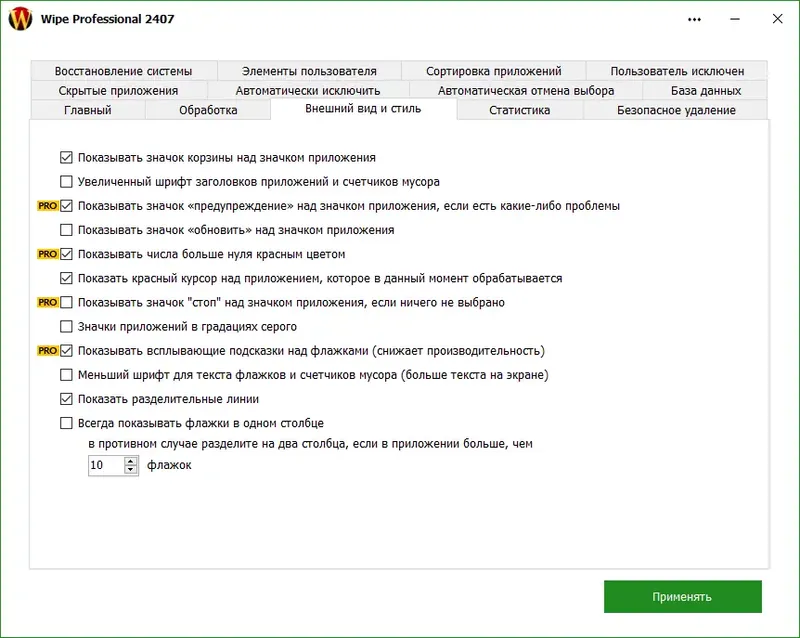Screen dimensions: 800x638
Task: Switch to Скрытые приложения tab
Action: pos(121,89)
